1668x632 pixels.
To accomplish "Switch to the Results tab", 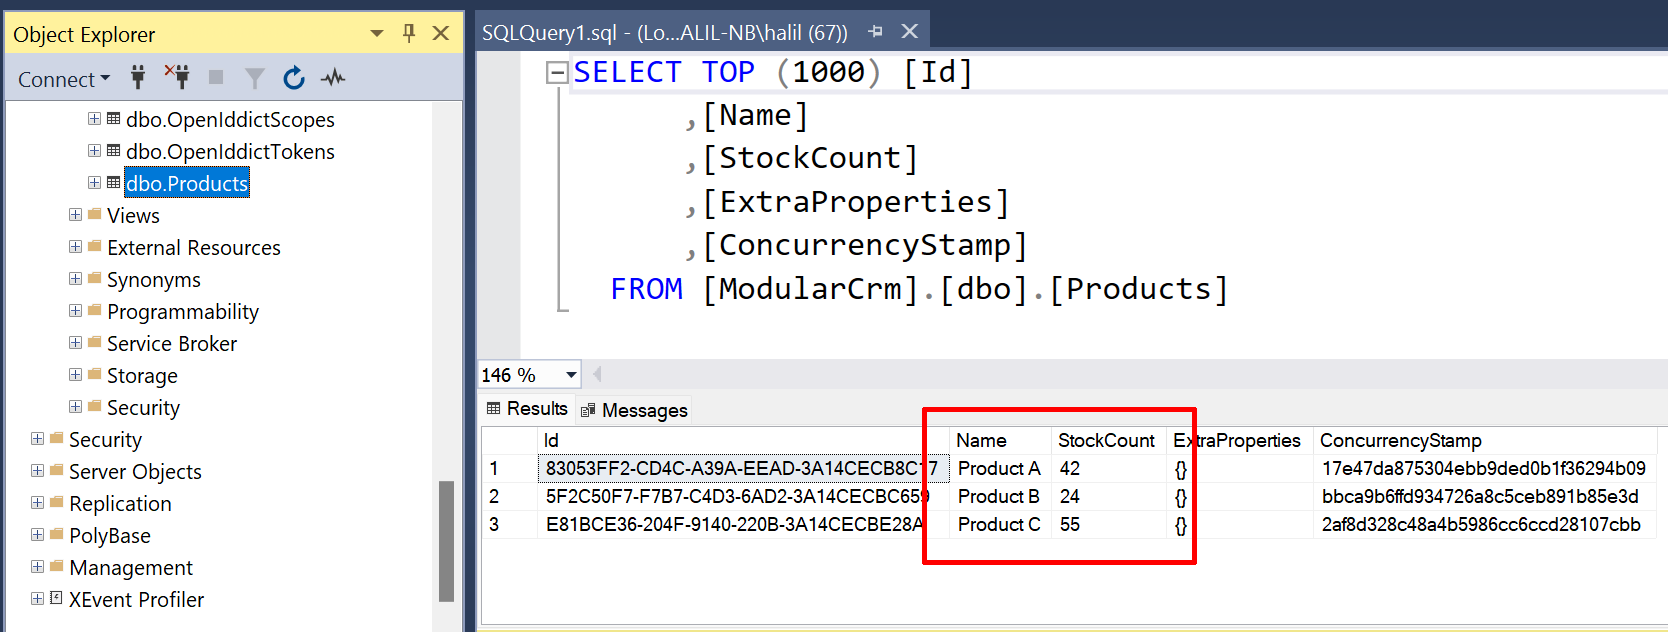I will click(x=527, y=409).
